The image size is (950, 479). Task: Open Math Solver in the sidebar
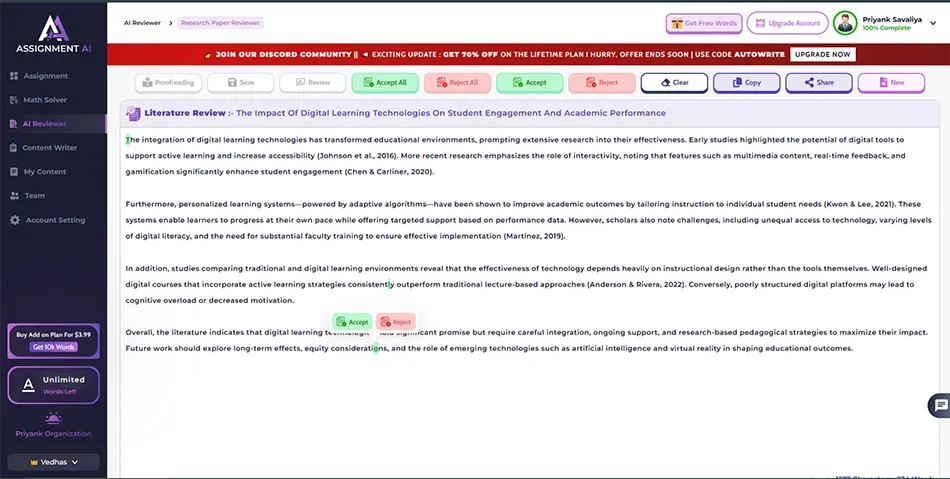pos(45,100)
